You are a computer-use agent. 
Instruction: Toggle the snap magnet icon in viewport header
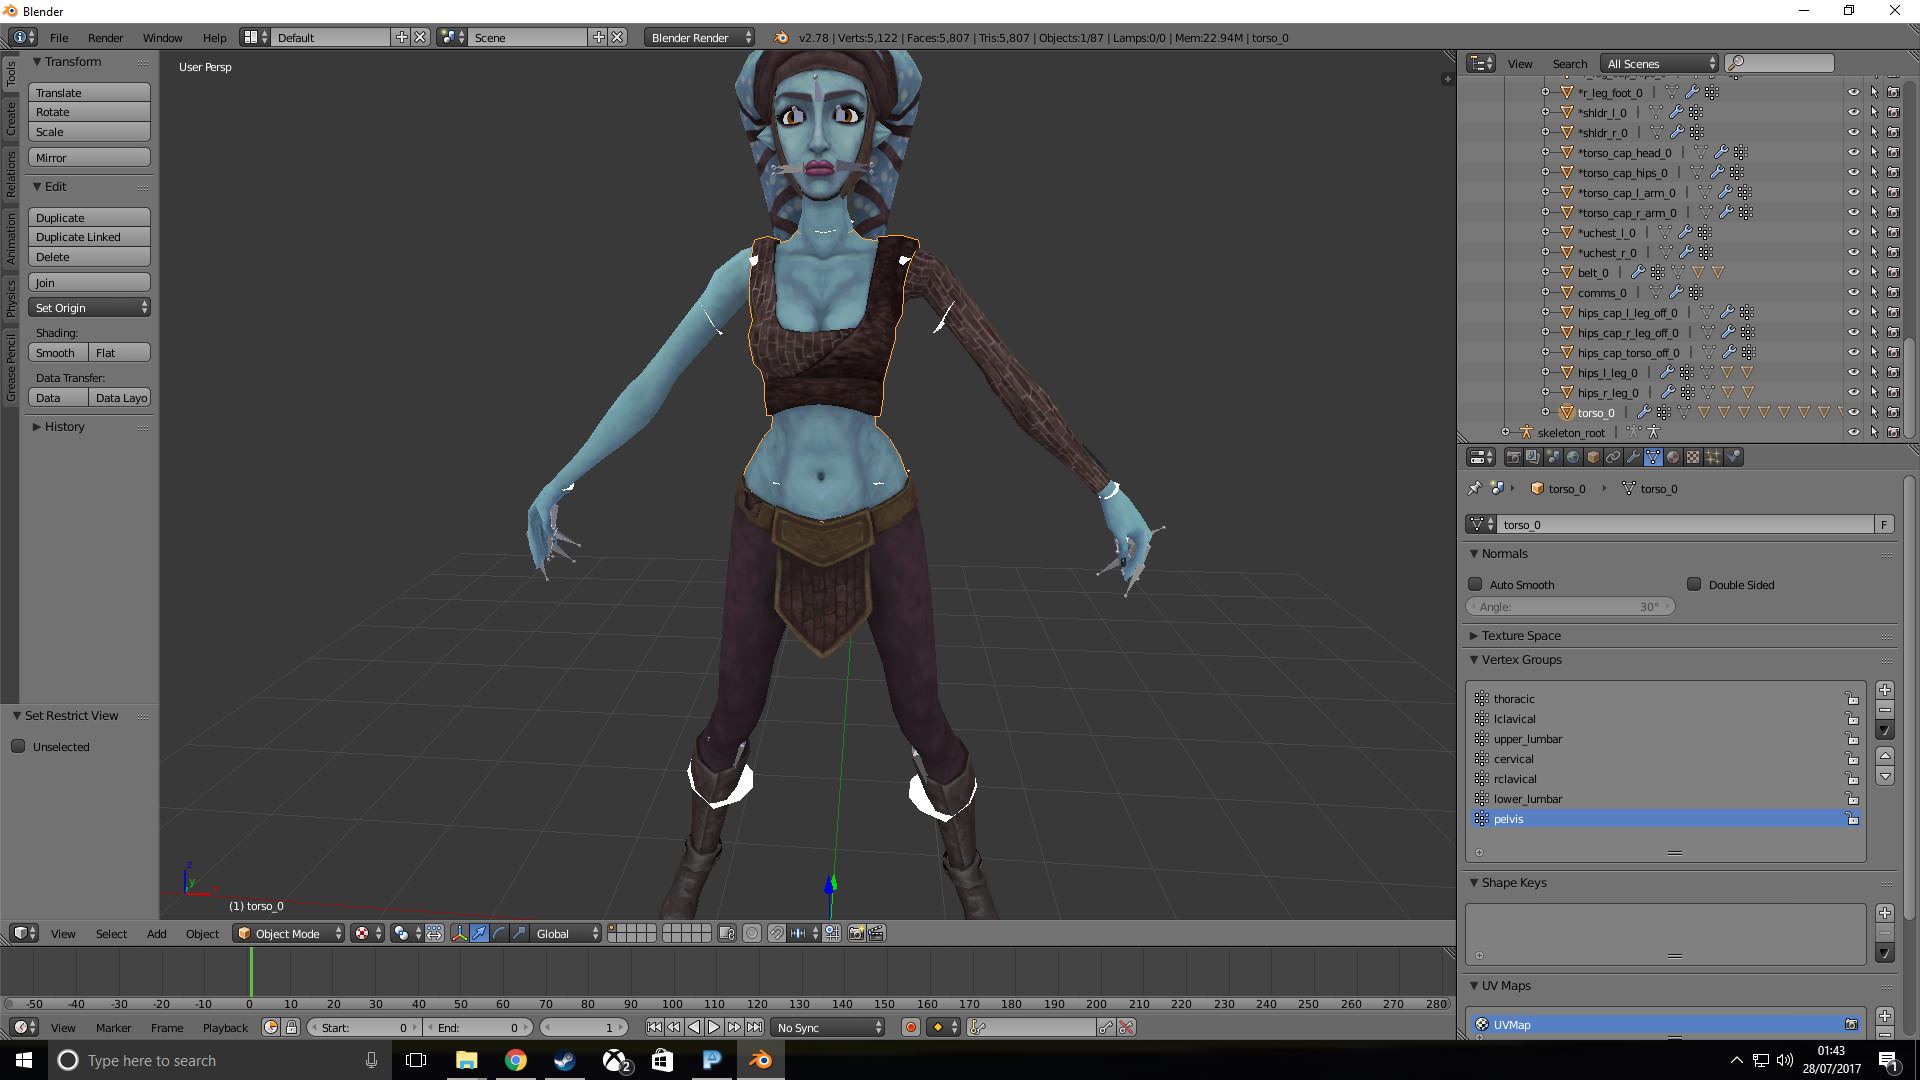pyautogui.click(x=776, y=933)
